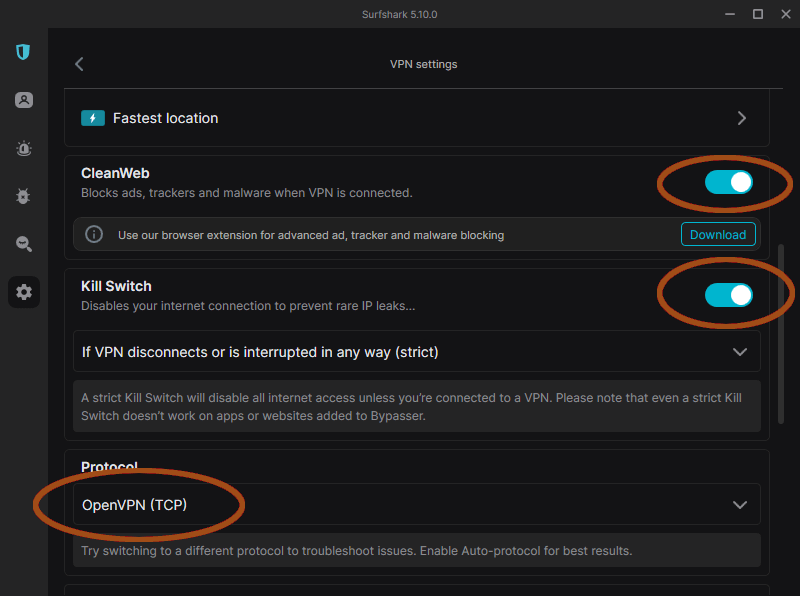Open the Settings gear icon in sidebar
This screenshot has height=596, width=800.
[23, 292]
